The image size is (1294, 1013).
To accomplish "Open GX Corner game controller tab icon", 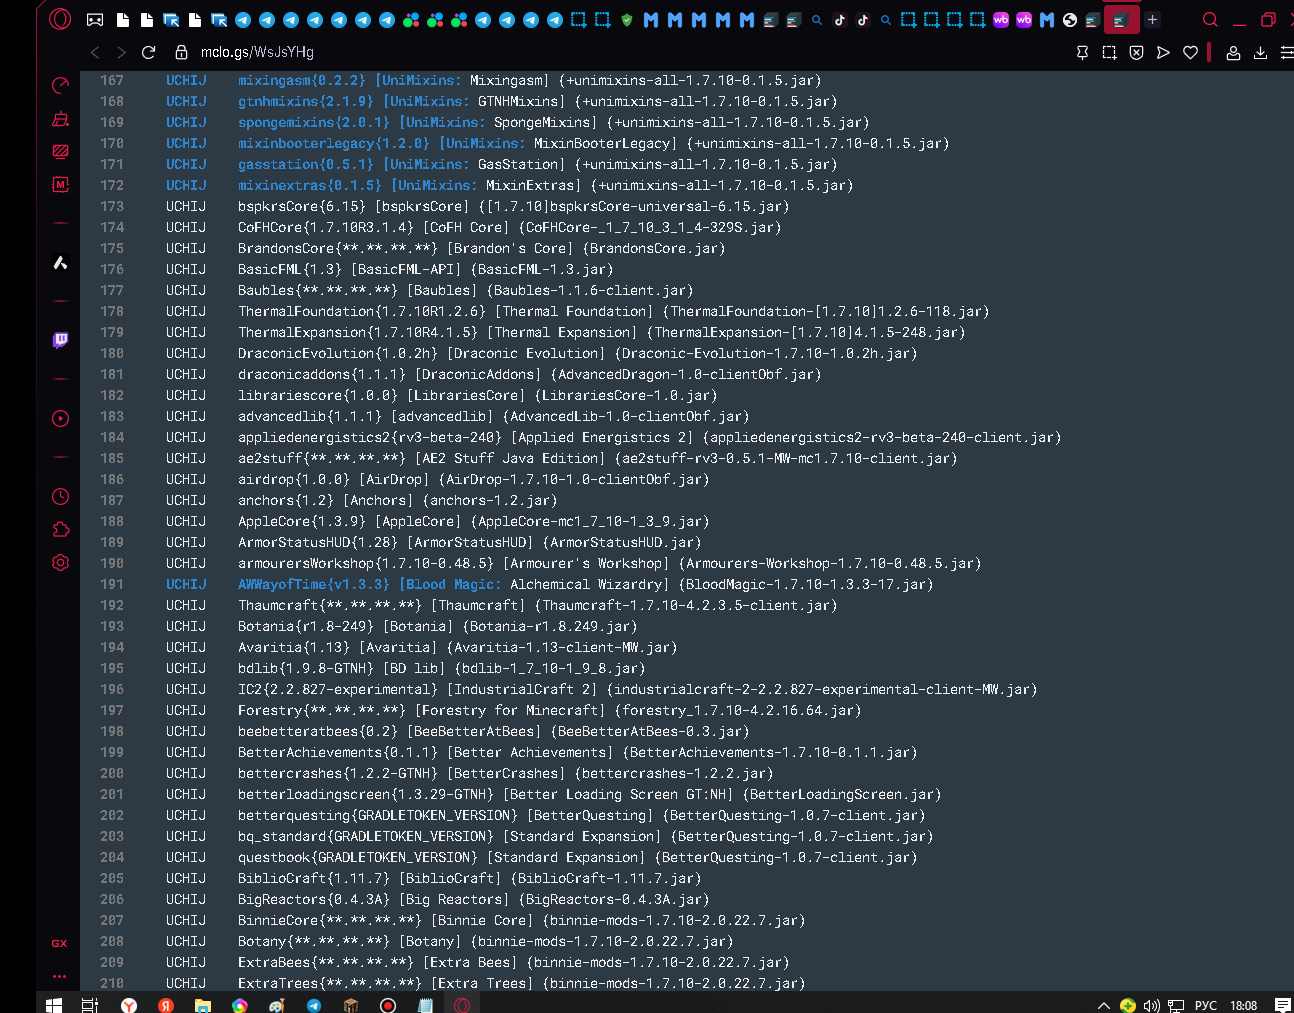I will pyautogui.click(x=95, y=20).
